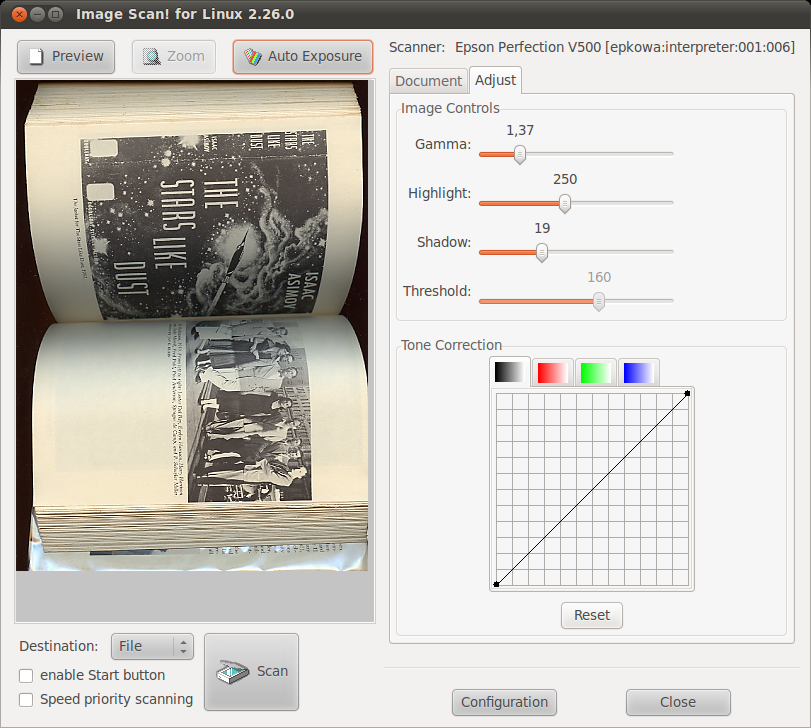Image resolution: width=811 pixels, height=728 pixels.
Task: Click the Highlight value 250
Action: (565, 179)
